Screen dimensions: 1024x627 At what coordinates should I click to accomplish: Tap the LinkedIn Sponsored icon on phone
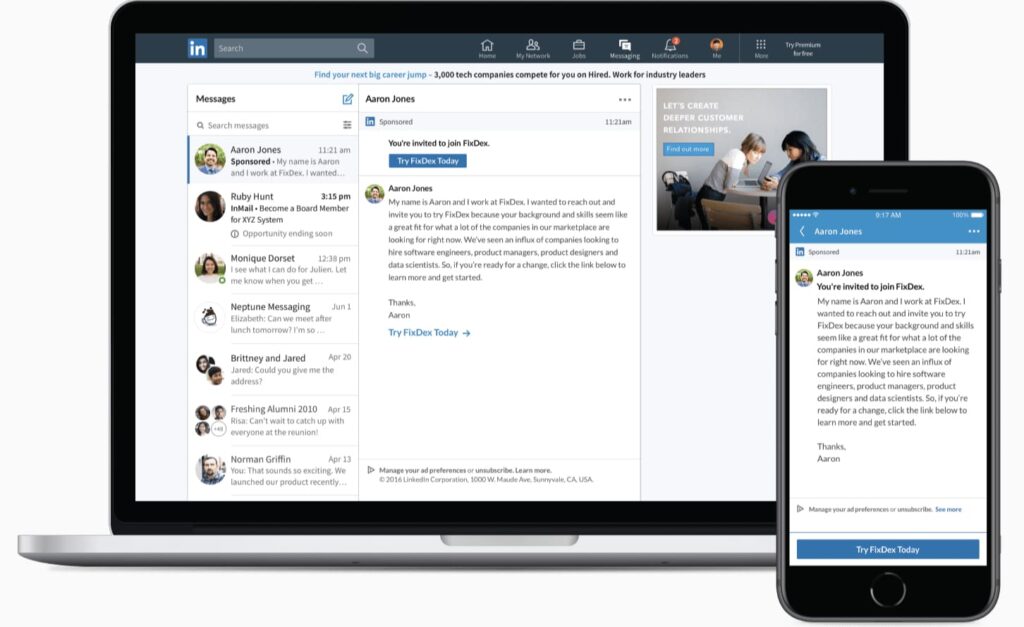pyautogui.click(x=800, y=251)
